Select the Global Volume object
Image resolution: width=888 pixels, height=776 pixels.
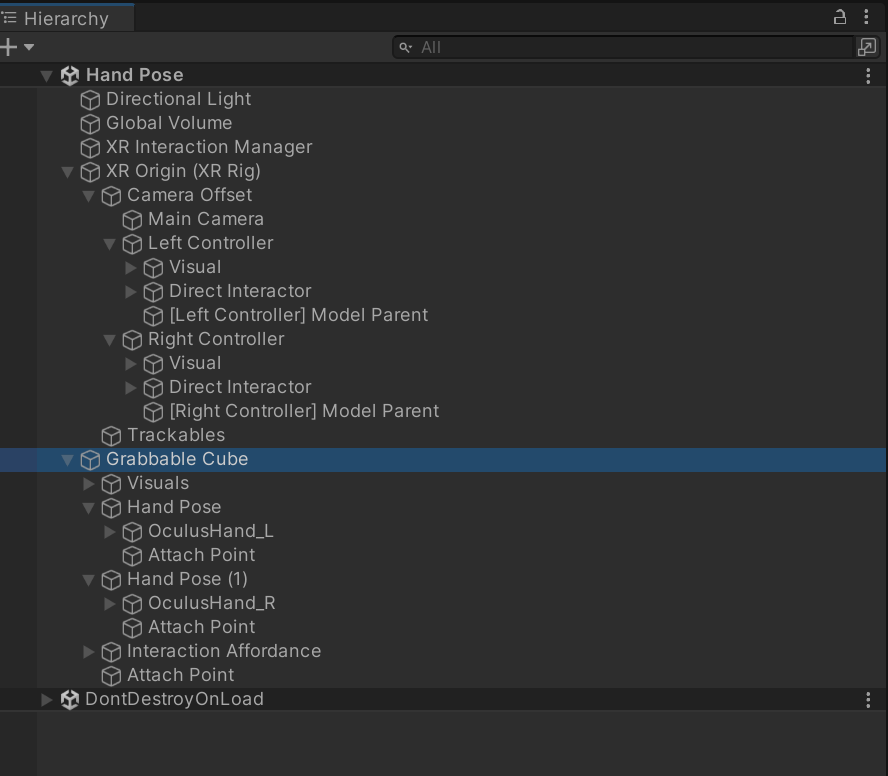click(x=169, y=123)
